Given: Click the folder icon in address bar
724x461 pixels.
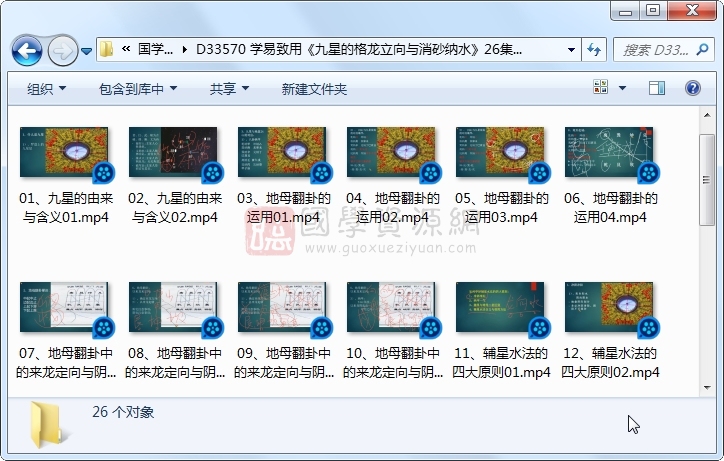Looking at the screenshot, I should (107, 49).
